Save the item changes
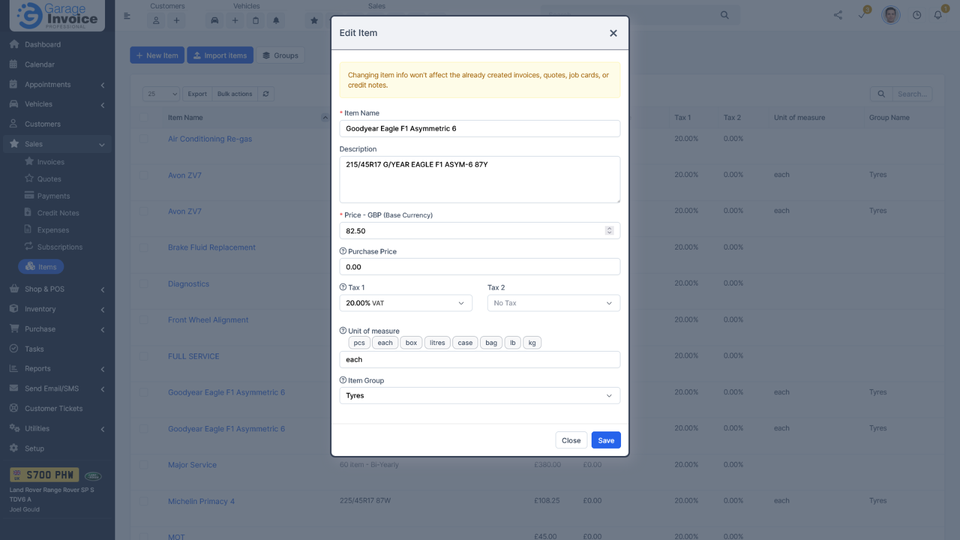The height and width of the screenshot is (540, 960). click(606, 440)
